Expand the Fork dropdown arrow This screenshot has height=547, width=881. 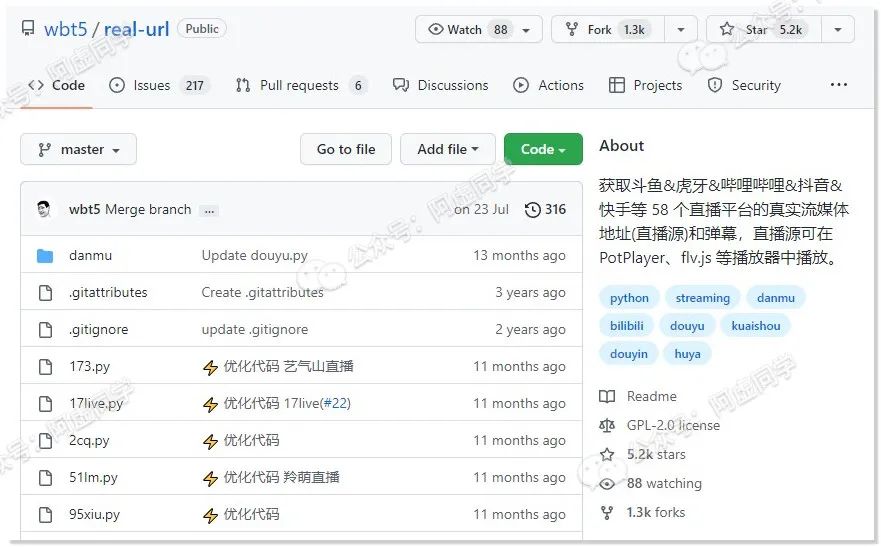[680, 30]
